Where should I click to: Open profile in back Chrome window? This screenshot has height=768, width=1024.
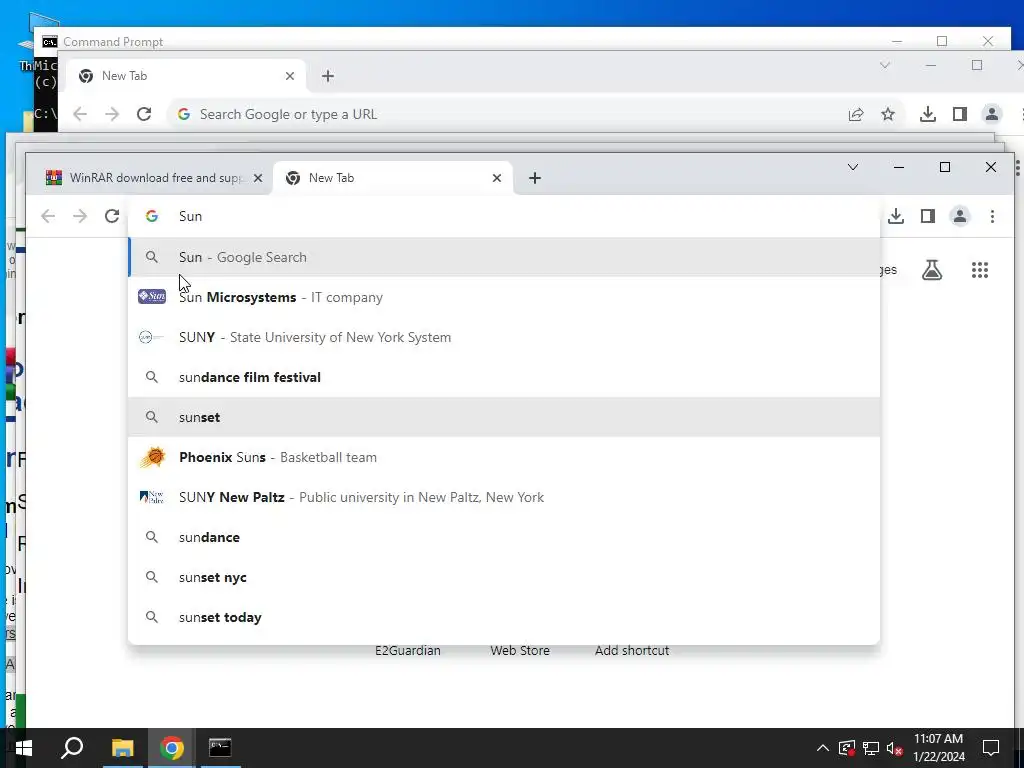coord(991,114)
